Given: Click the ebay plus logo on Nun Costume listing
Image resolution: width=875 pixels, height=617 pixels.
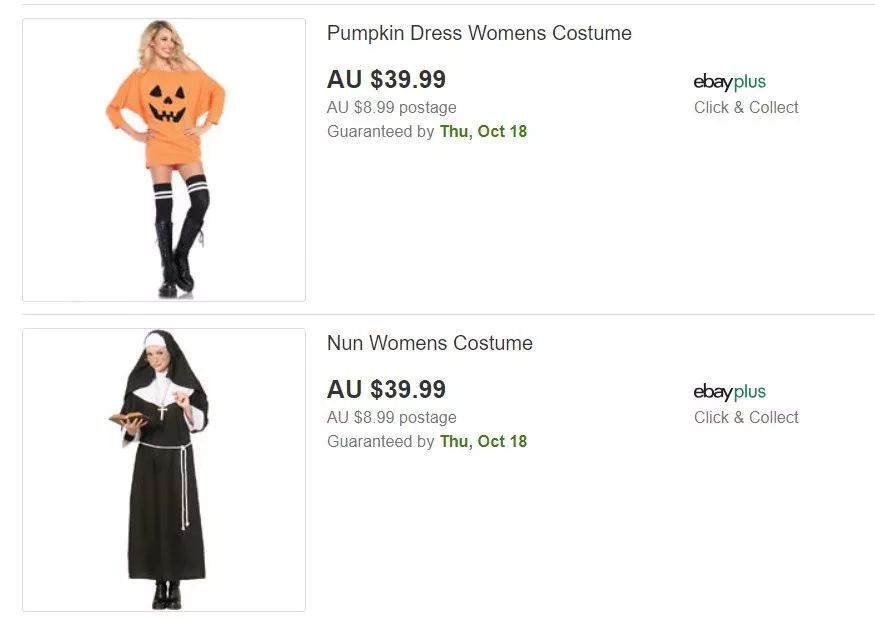Looking at the screenshot, I should click(729, 392).
